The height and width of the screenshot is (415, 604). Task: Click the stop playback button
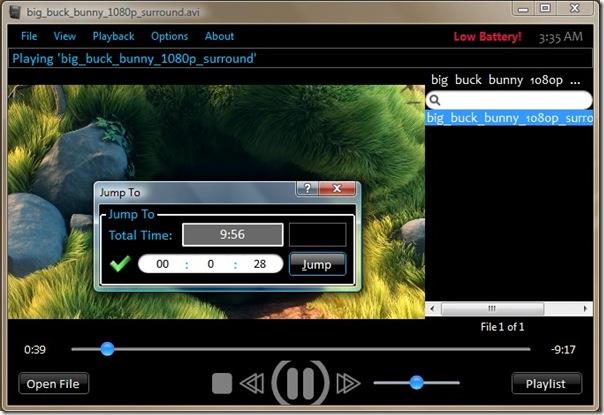pos(222,384)
